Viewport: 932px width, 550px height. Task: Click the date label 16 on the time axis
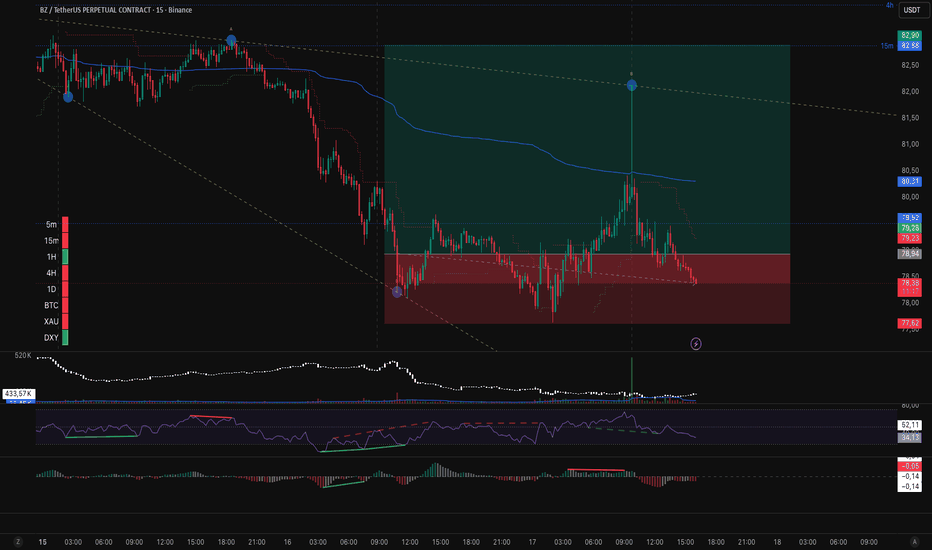point(288,542)
